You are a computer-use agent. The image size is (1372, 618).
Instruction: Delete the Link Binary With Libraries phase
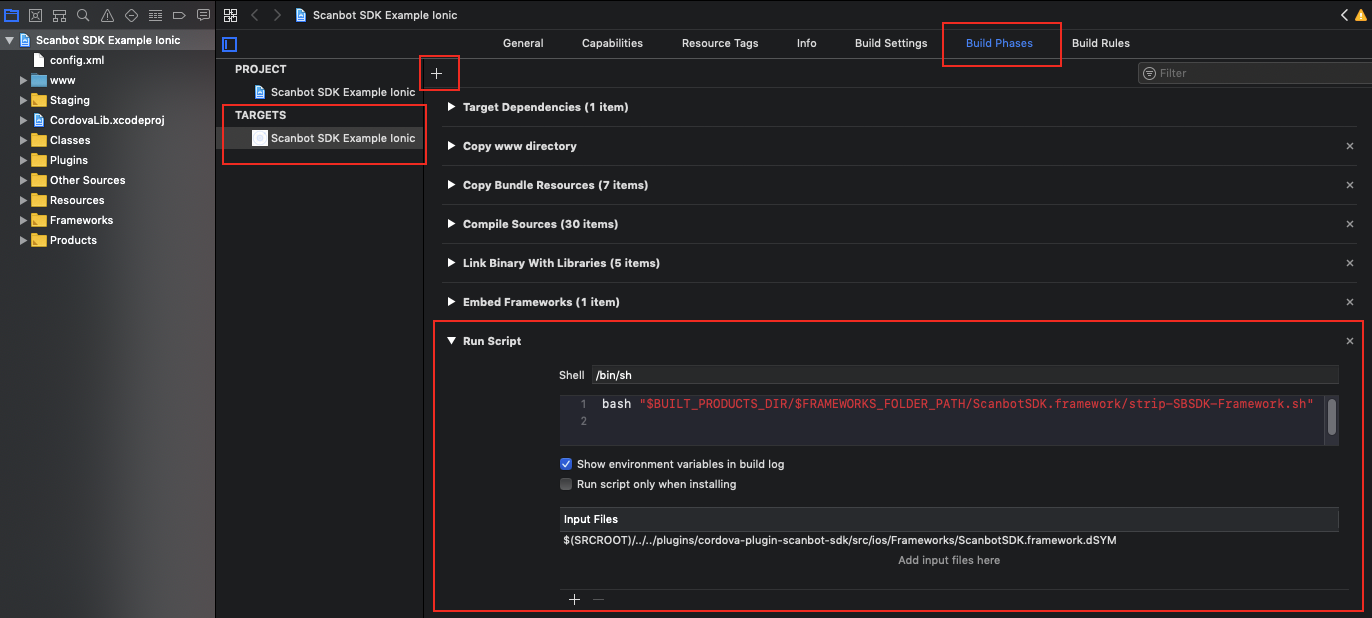pyautogui.click(x=1350, y=263)
